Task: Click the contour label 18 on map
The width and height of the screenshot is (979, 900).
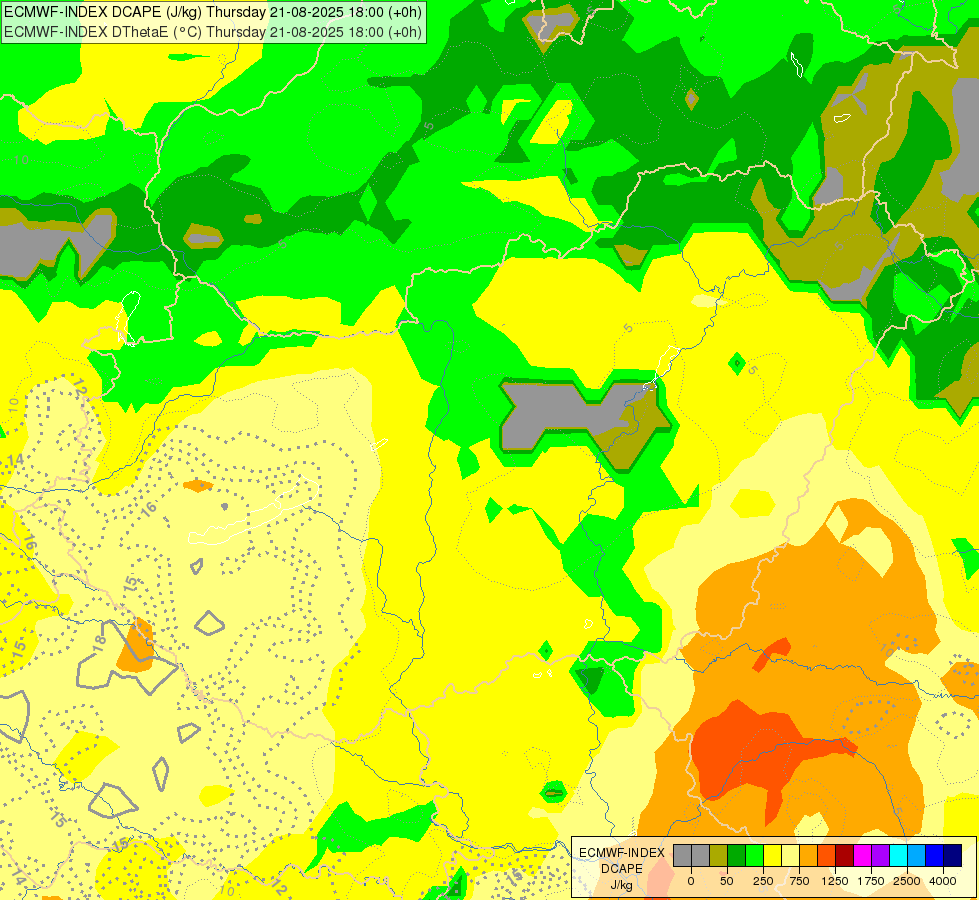Action: tap(100, 643)
